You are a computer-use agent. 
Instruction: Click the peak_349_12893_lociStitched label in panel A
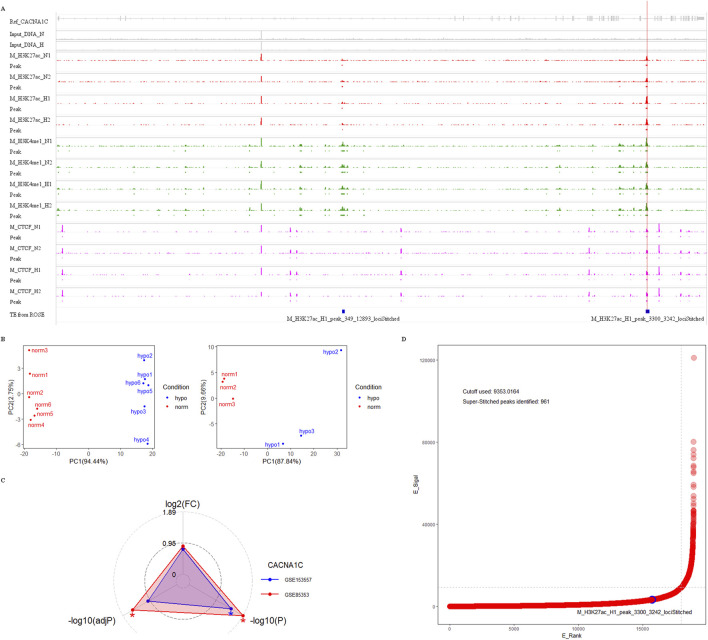(x=343, y=319)
